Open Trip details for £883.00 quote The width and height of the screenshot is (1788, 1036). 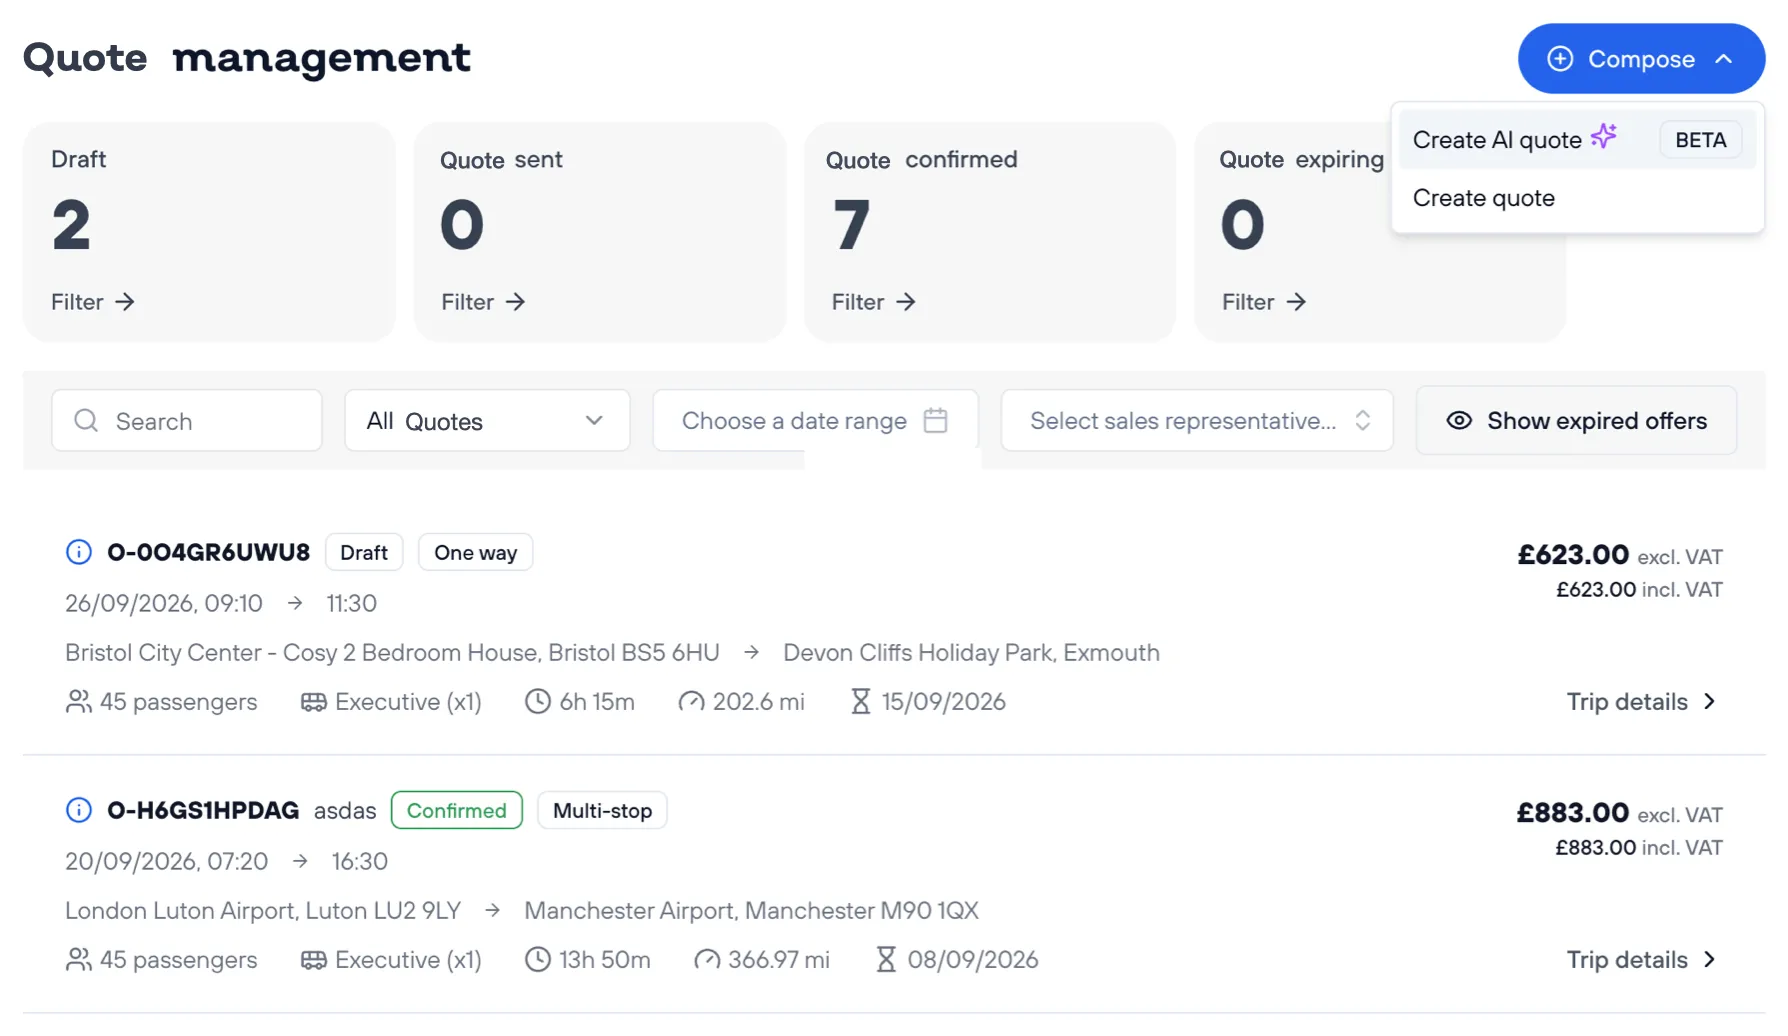pos(1641,960)
